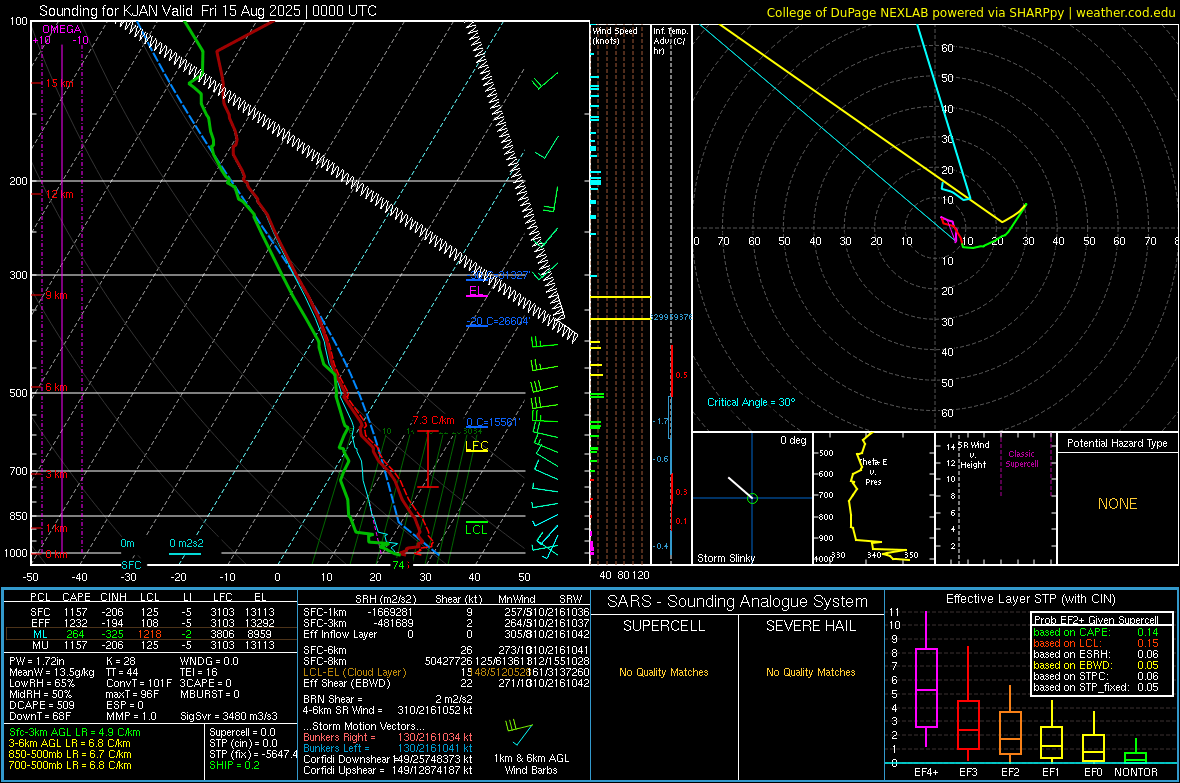Click the green Storm Slinky circle marker
Image resolution: width=1180 pixels, height=783 pixels.
pos(752,498)
